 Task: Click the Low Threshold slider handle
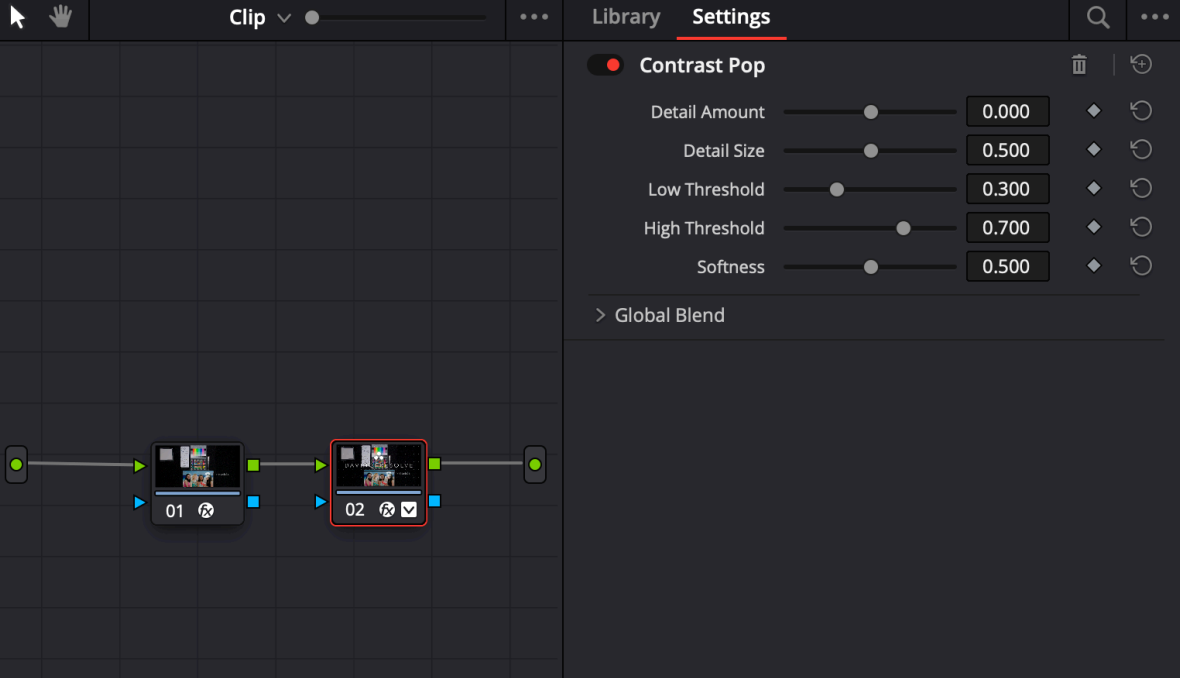pos(837,189)
